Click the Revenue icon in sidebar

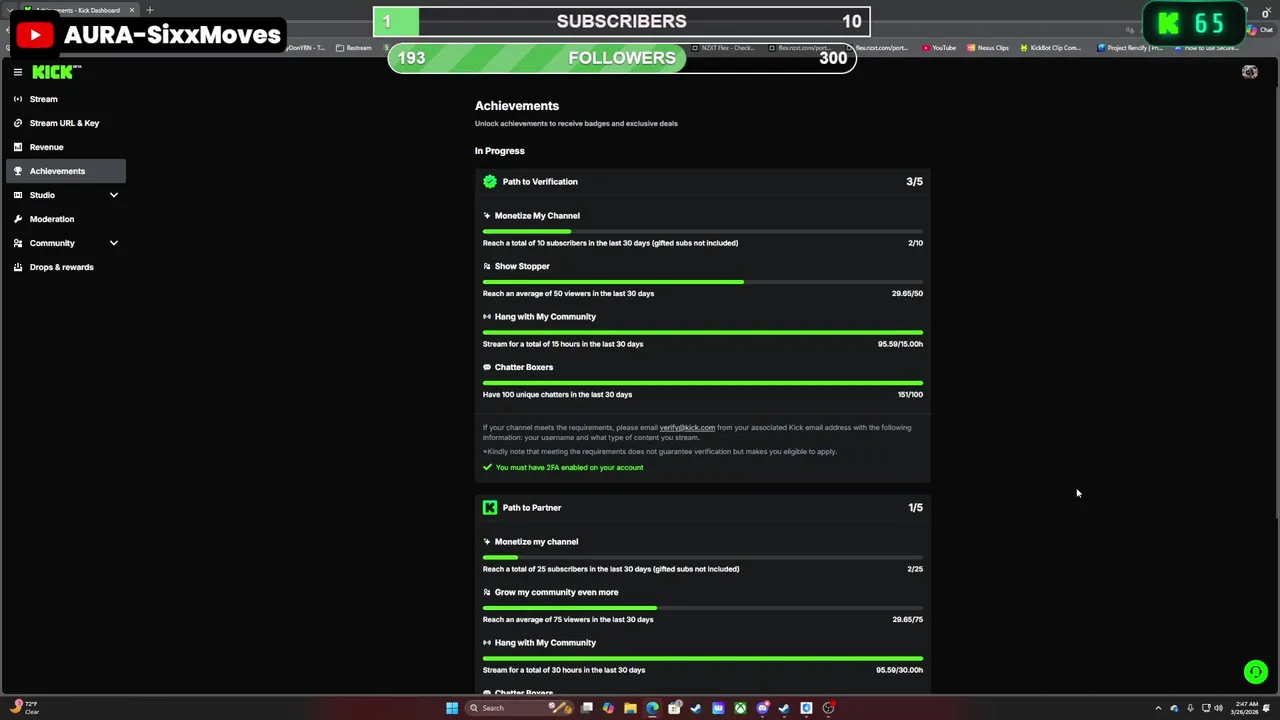coord(17,147)
